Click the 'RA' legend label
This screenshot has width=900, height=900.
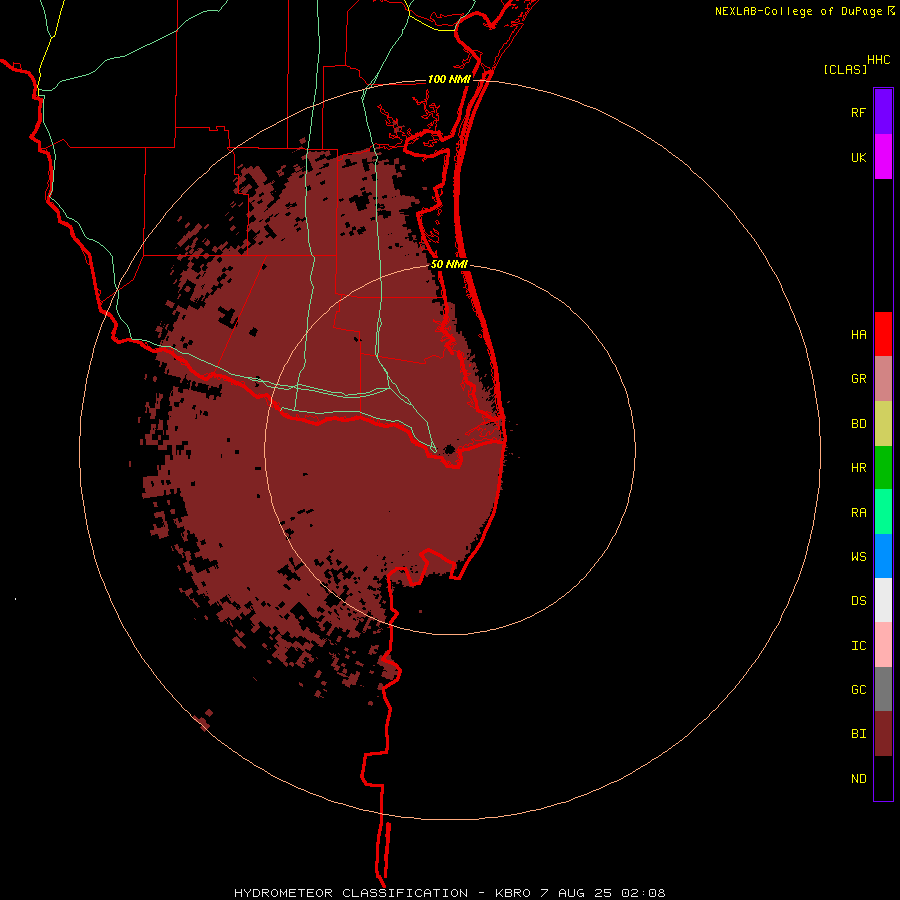[x=858, y=513]
